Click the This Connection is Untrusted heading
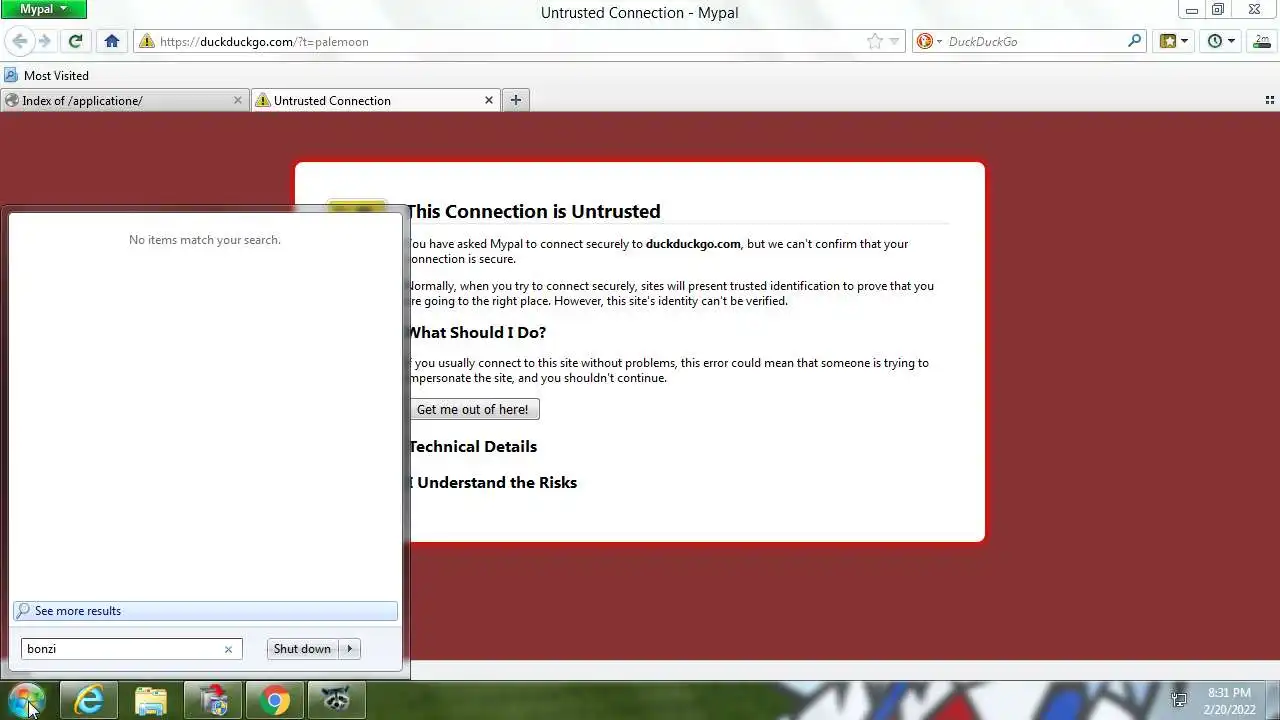This screenshot has width=1280, height=720. 534,211
